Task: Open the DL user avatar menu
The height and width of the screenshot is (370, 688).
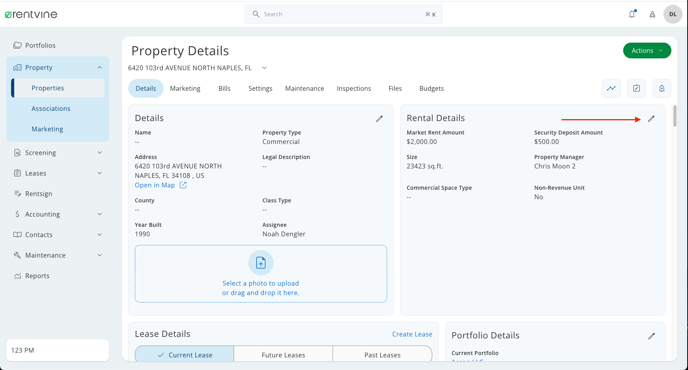Action: tap(673, 14)
